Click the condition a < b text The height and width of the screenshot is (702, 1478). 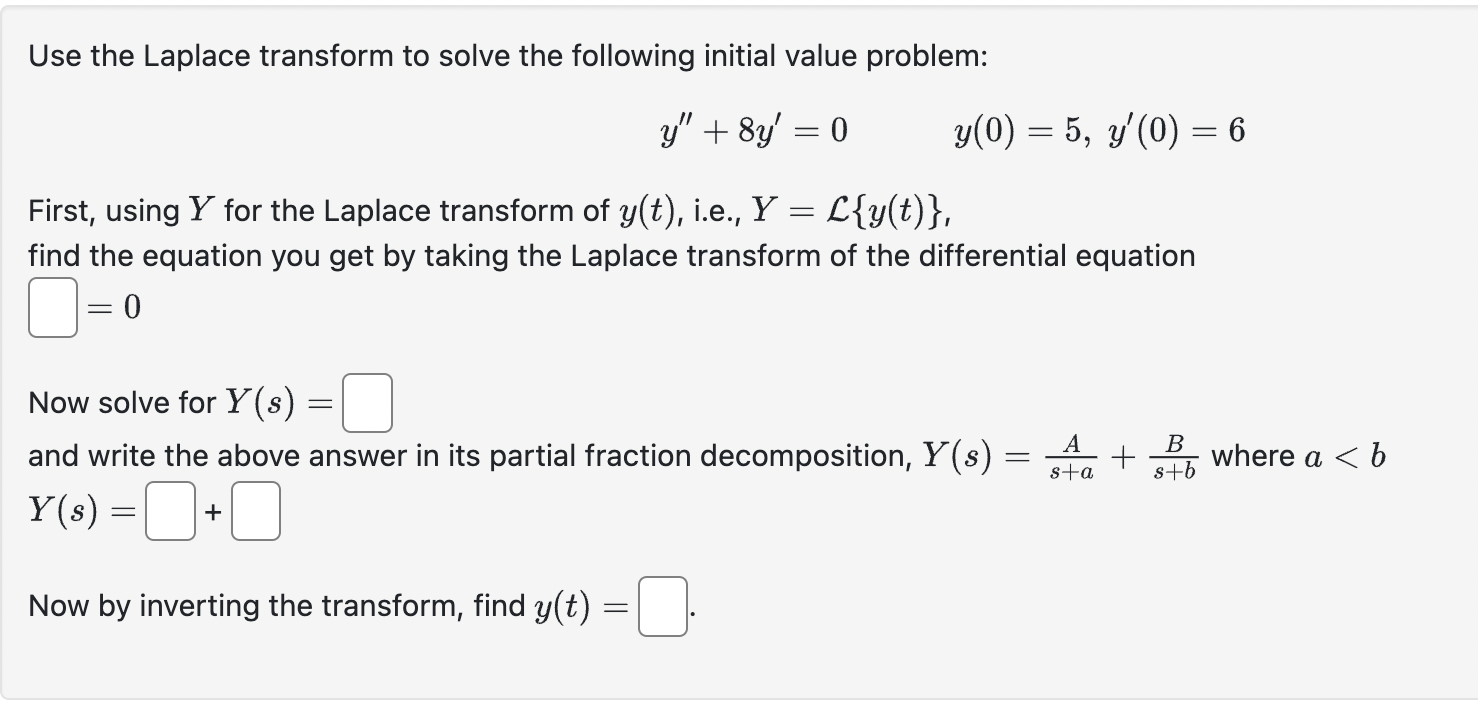click(x=1345, y=455)
